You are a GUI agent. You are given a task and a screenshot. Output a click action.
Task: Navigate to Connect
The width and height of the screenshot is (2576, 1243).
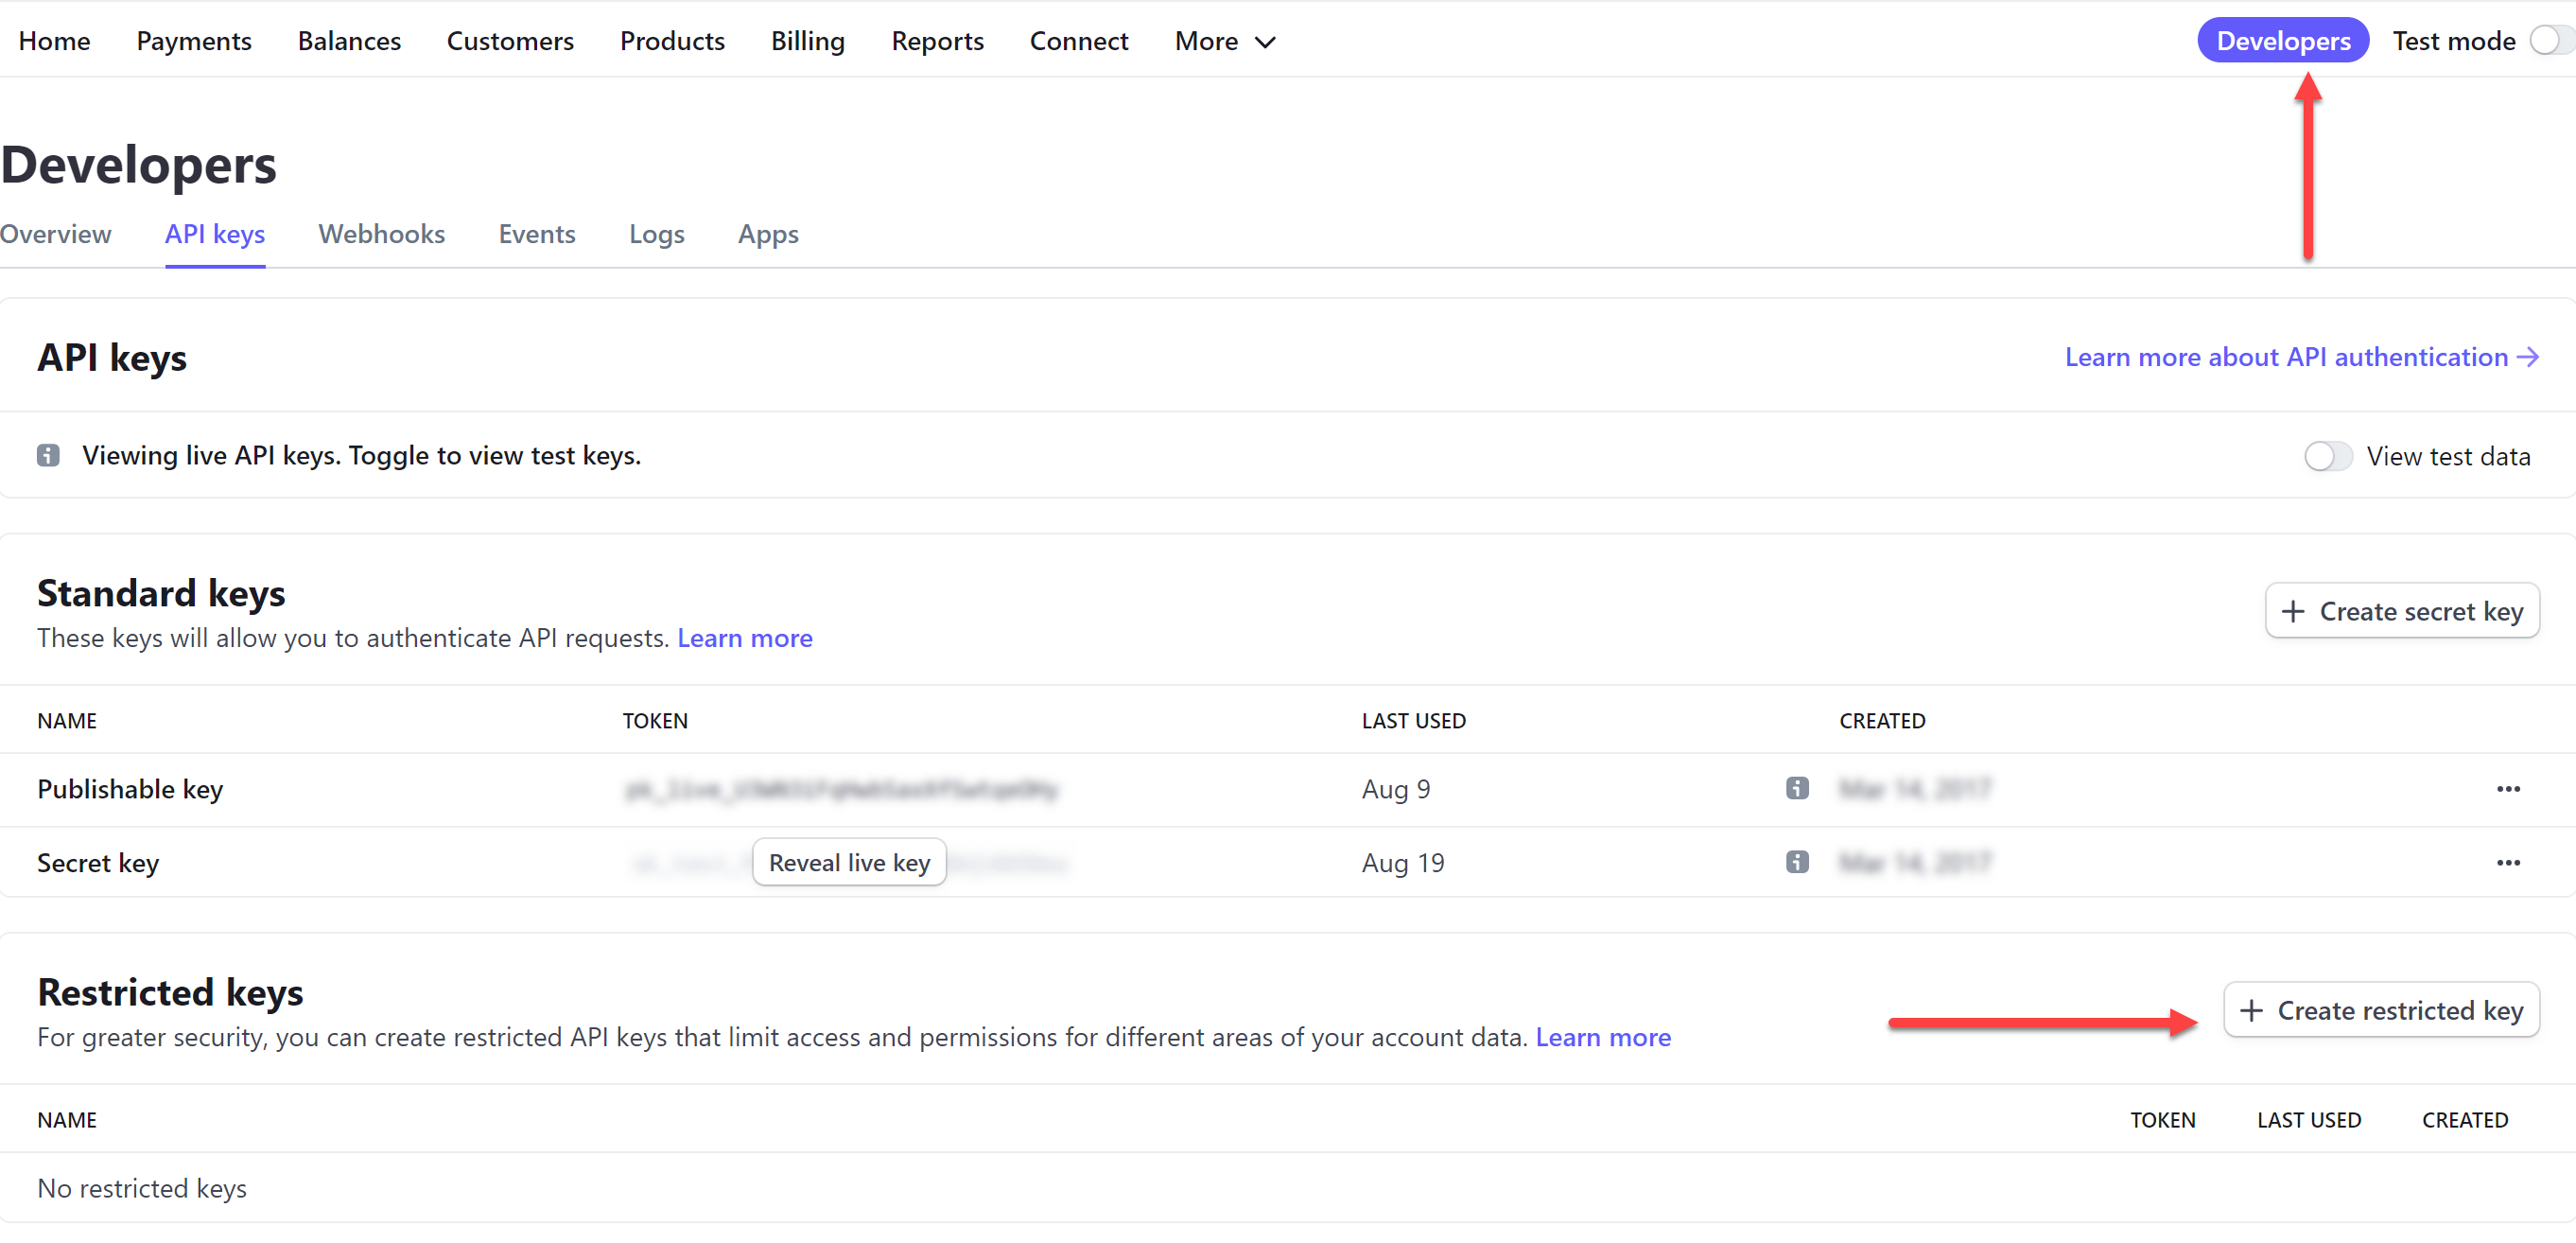1079,41
